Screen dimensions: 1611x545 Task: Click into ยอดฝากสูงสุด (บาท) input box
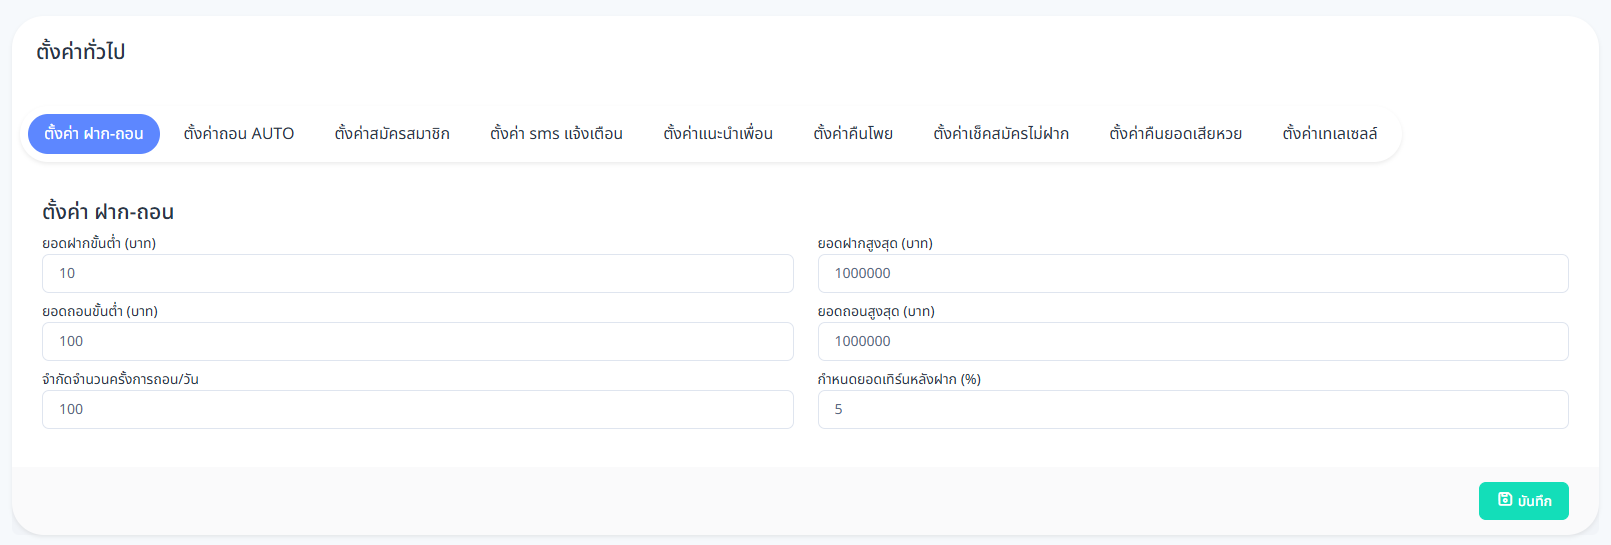click(x=1193, y=274)
